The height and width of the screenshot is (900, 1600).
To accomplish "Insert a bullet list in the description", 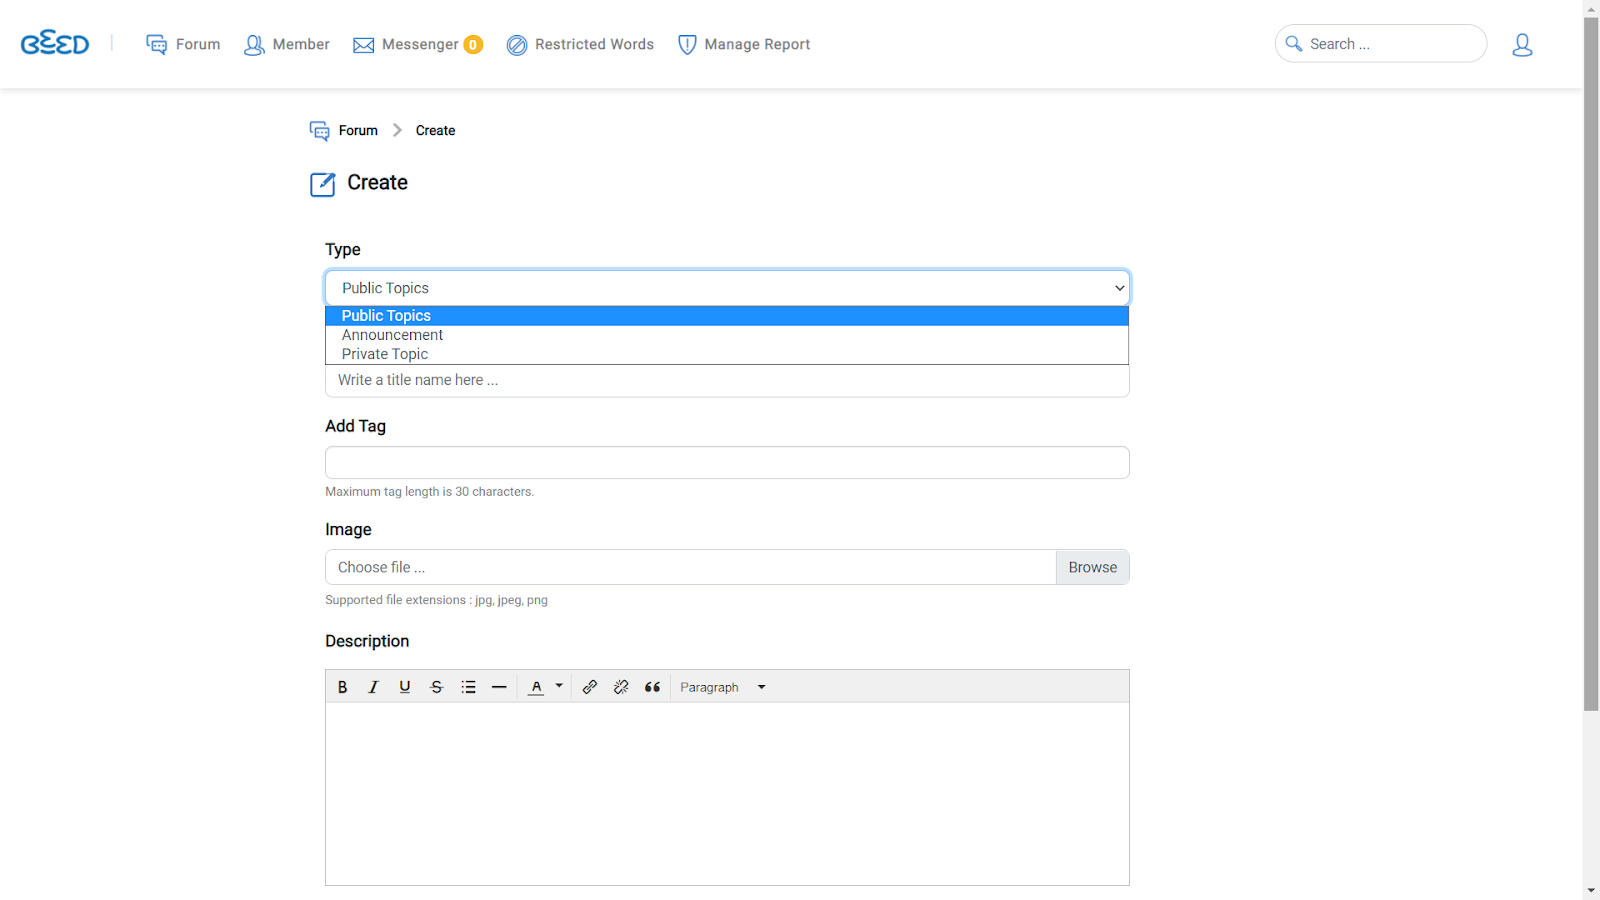I will (468, 687).
